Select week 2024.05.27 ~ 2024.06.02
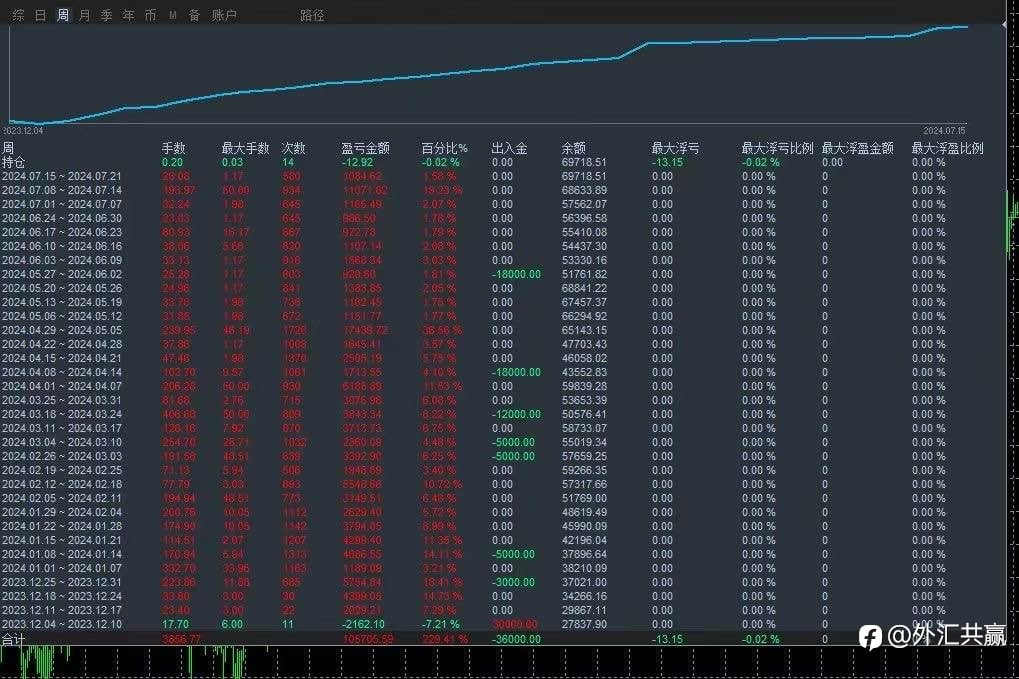This screenshot has width=1019, height=679. click(61, 274)
